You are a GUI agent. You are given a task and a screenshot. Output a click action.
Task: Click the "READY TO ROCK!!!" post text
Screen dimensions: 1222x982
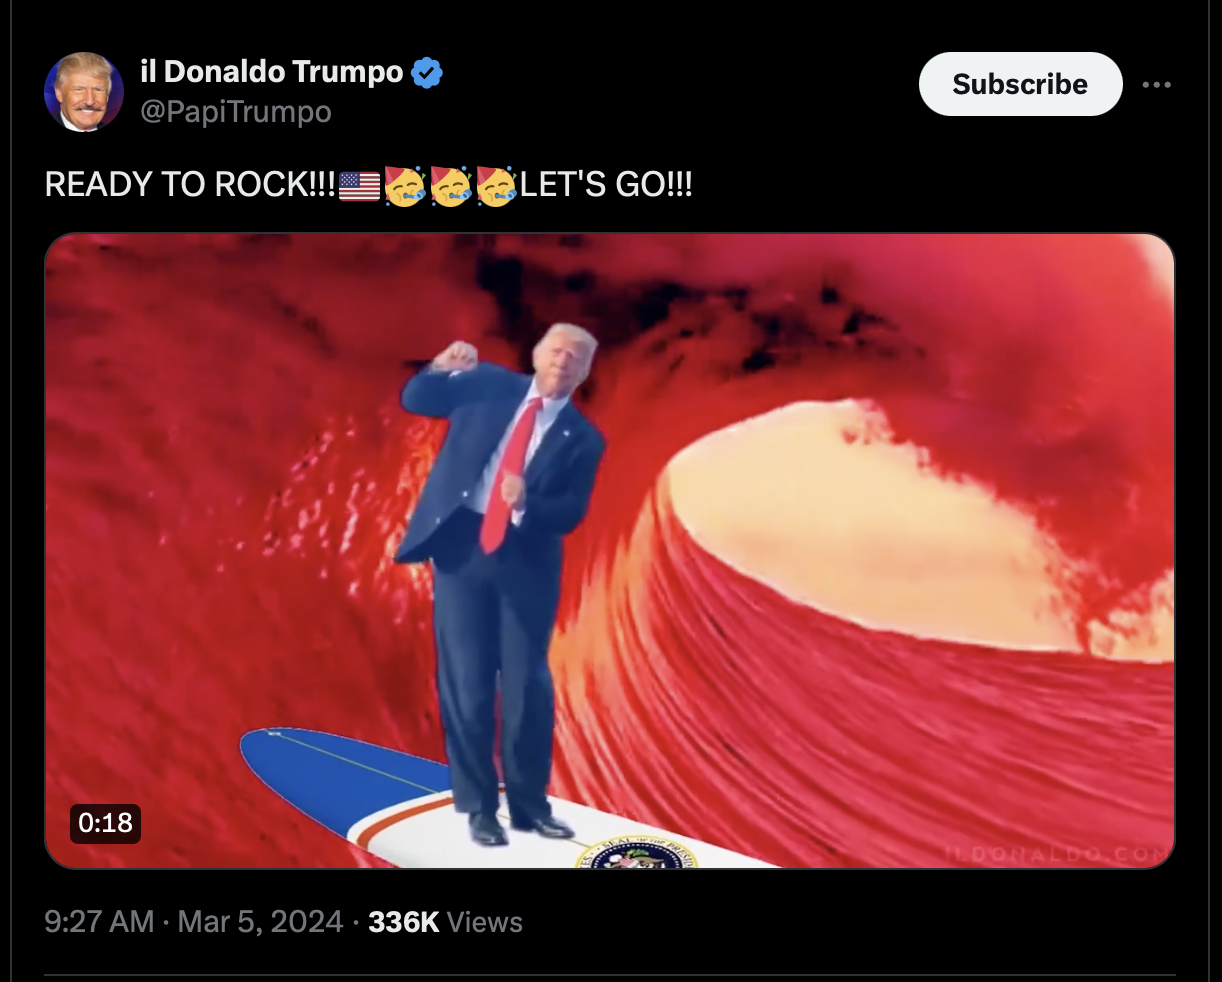(x=191, y=186)
